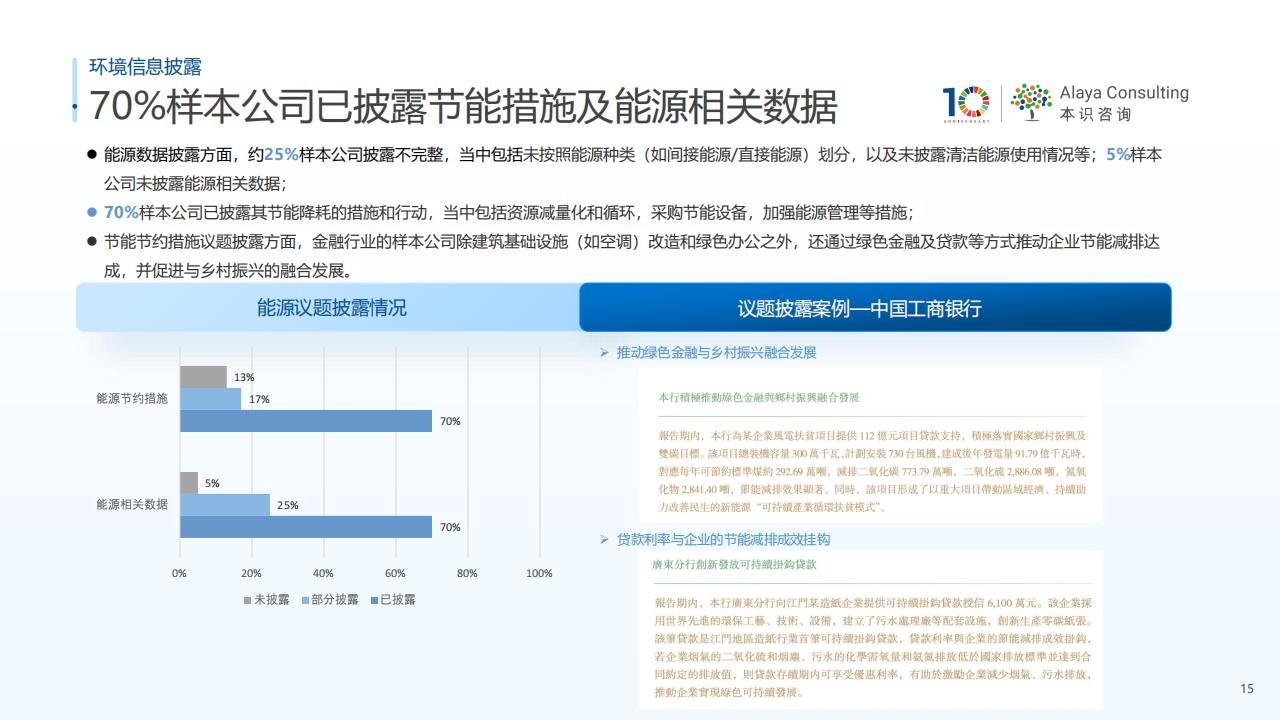Click the 环境信息披露 section label
Image resolution: width=1280 pixels, height=720 pixels.
pos(145,67)
